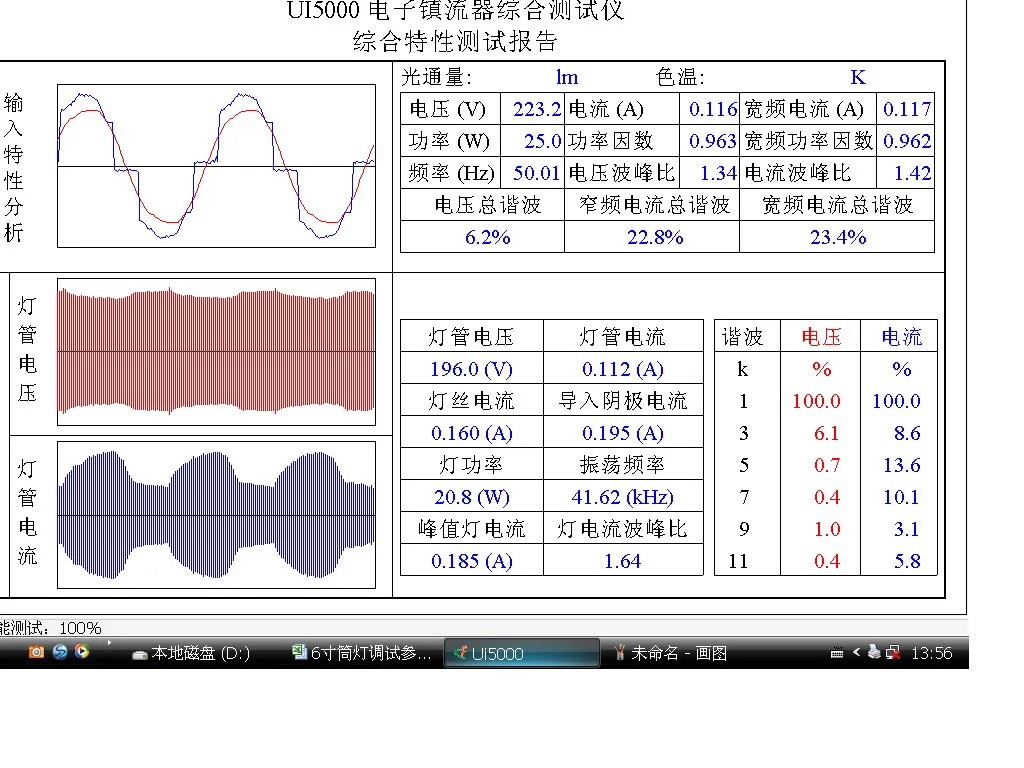Select 11th harmonic current value 5.8

[907, 562]
